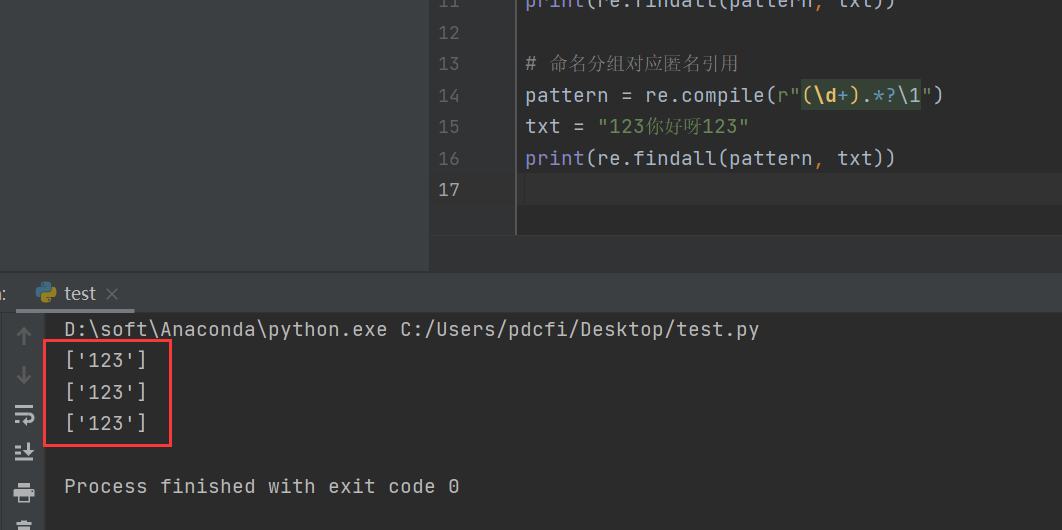
Task: Toggle soft-wrap in the run console
Action: coord(24,414)
